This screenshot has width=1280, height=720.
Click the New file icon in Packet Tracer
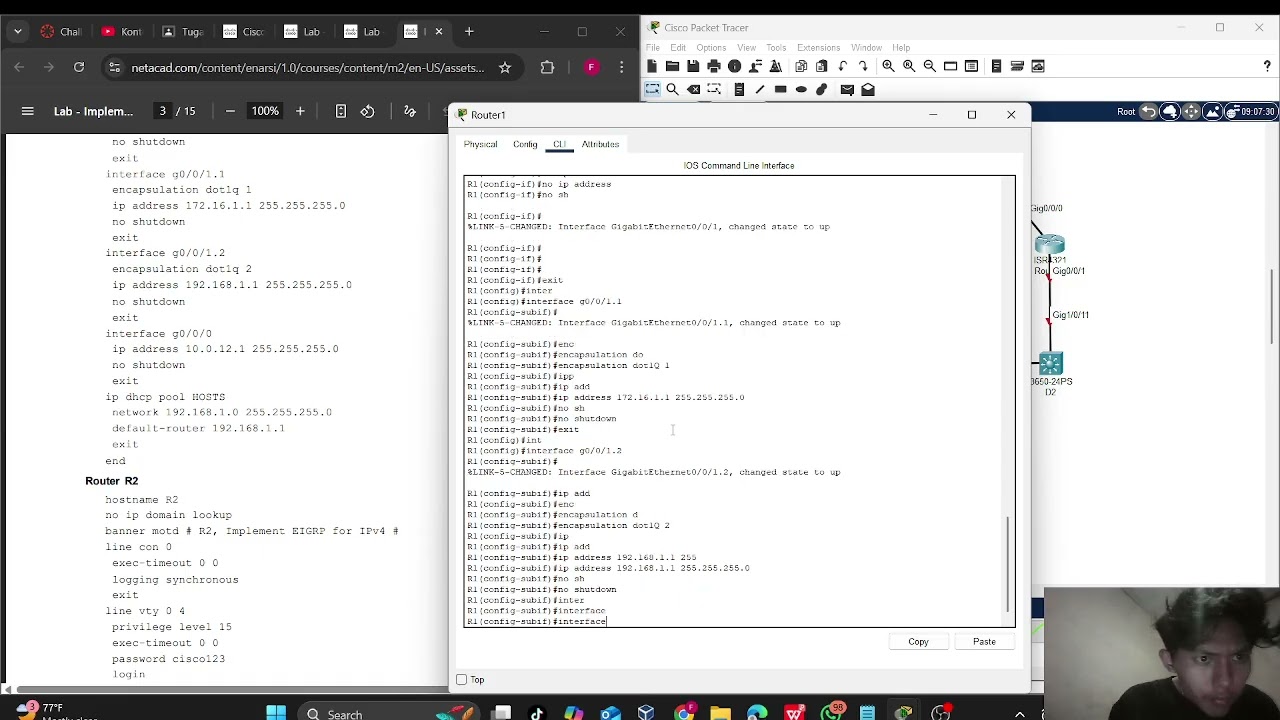[652, 66]
